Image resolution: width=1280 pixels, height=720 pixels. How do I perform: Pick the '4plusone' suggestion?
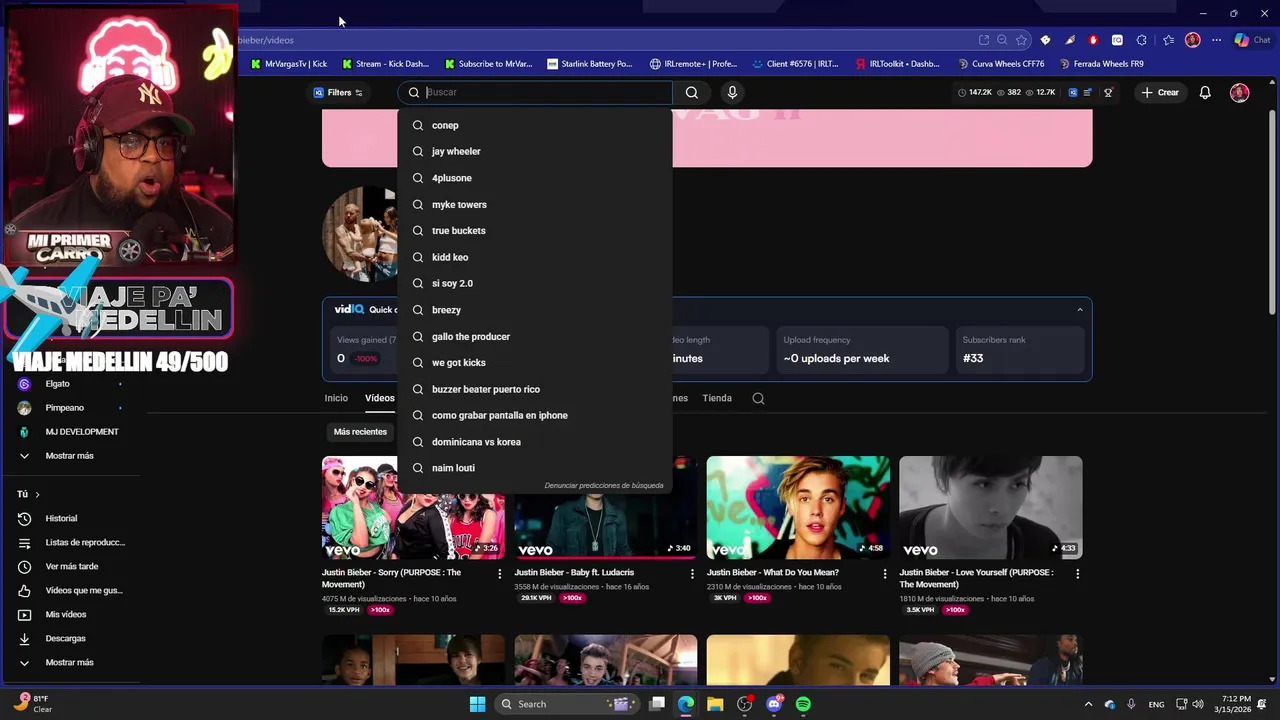[x=535, y=178]
